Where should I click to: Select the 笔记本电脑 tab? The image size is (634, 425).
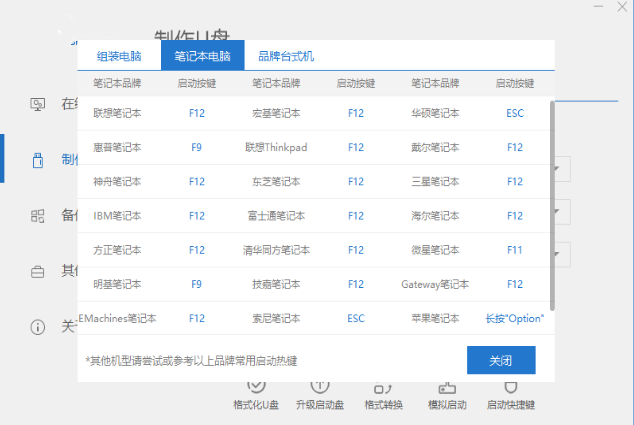[203, 55]
